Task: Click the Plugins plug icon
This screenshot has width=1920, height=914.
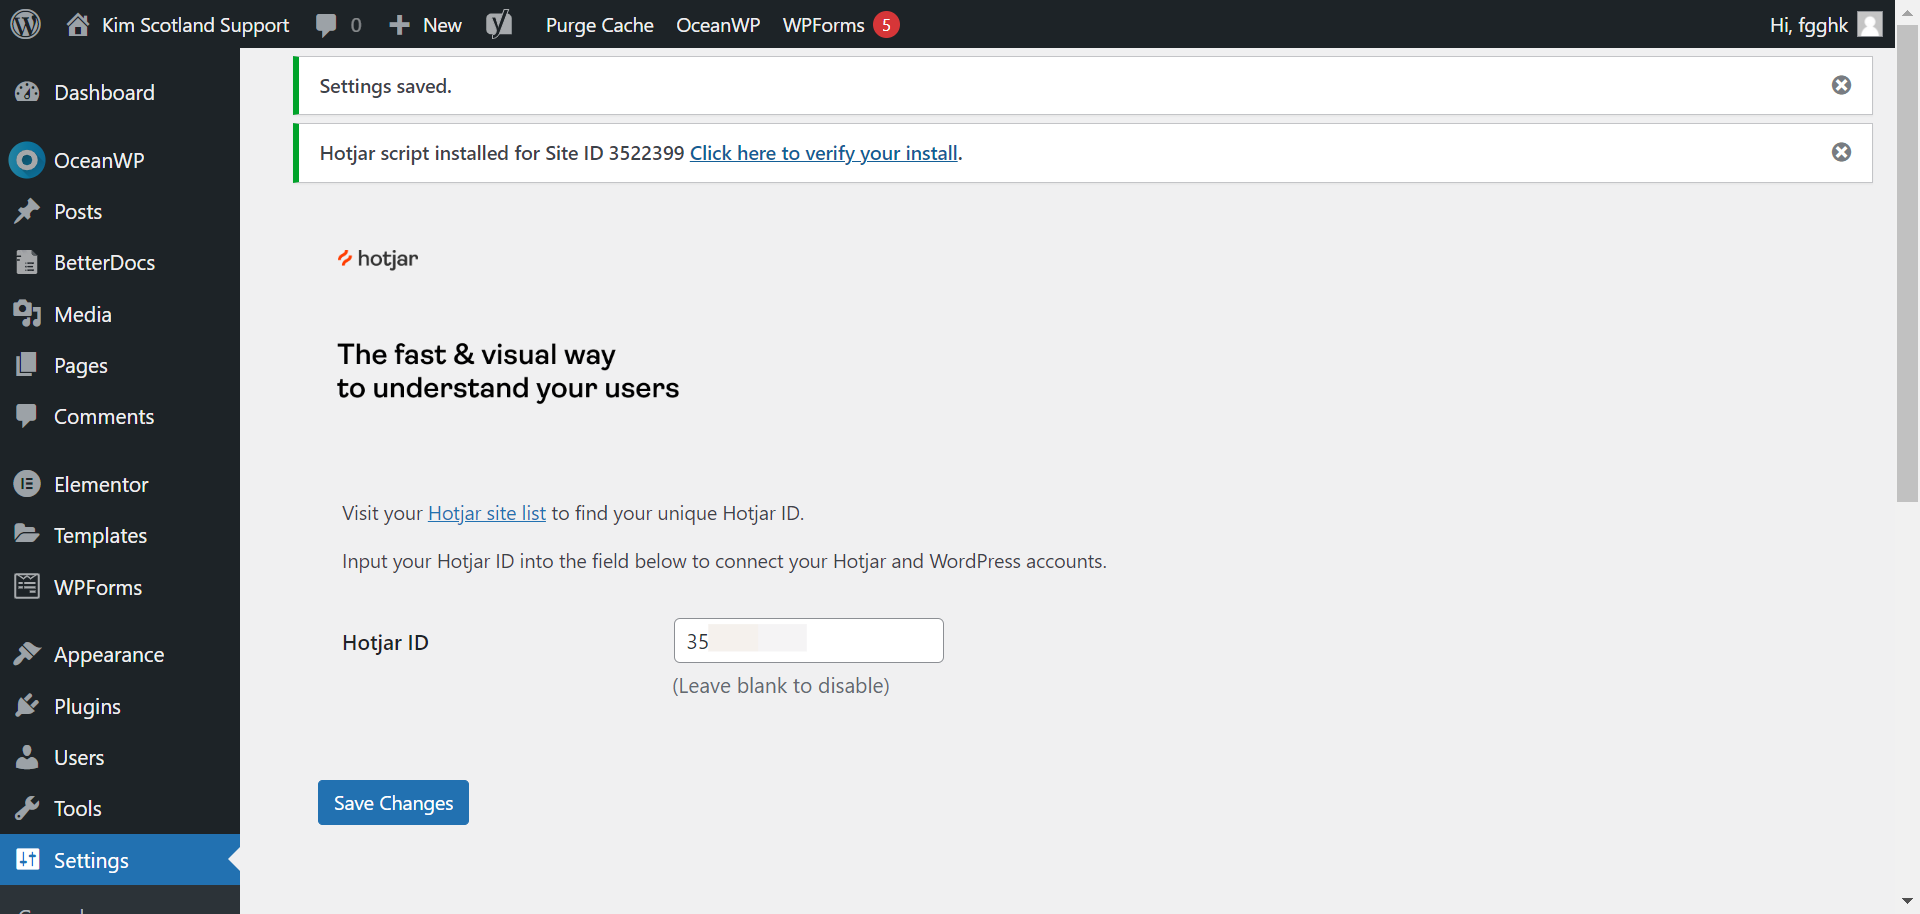Action: point(27,706)
